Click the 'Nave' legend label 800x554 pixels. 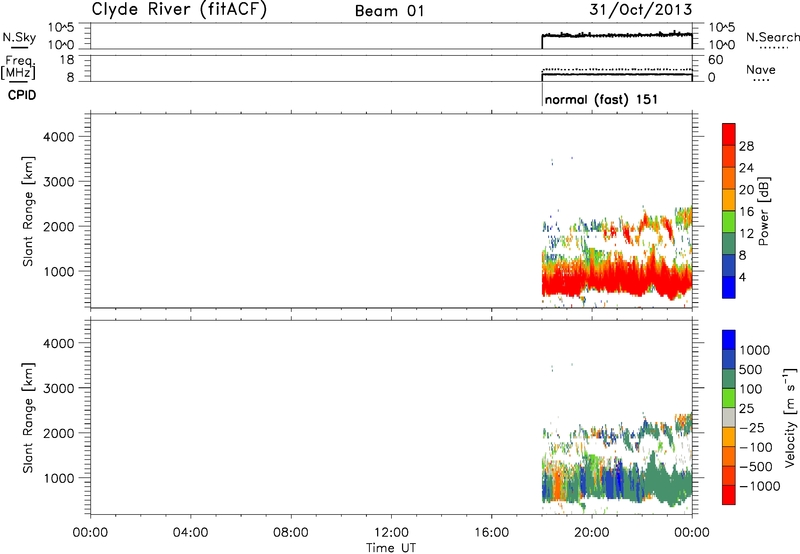tap(761, 69)
